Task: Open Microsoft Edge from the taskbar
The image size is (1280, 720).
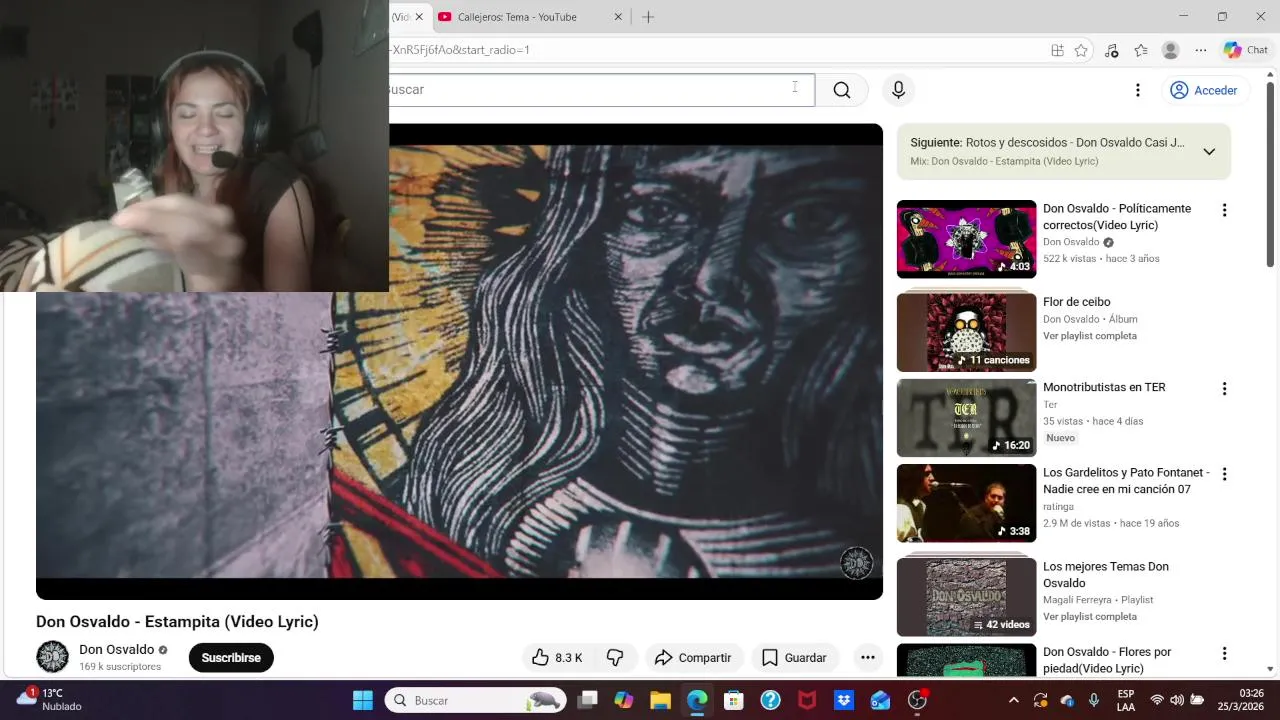Action: click(697, 700)
